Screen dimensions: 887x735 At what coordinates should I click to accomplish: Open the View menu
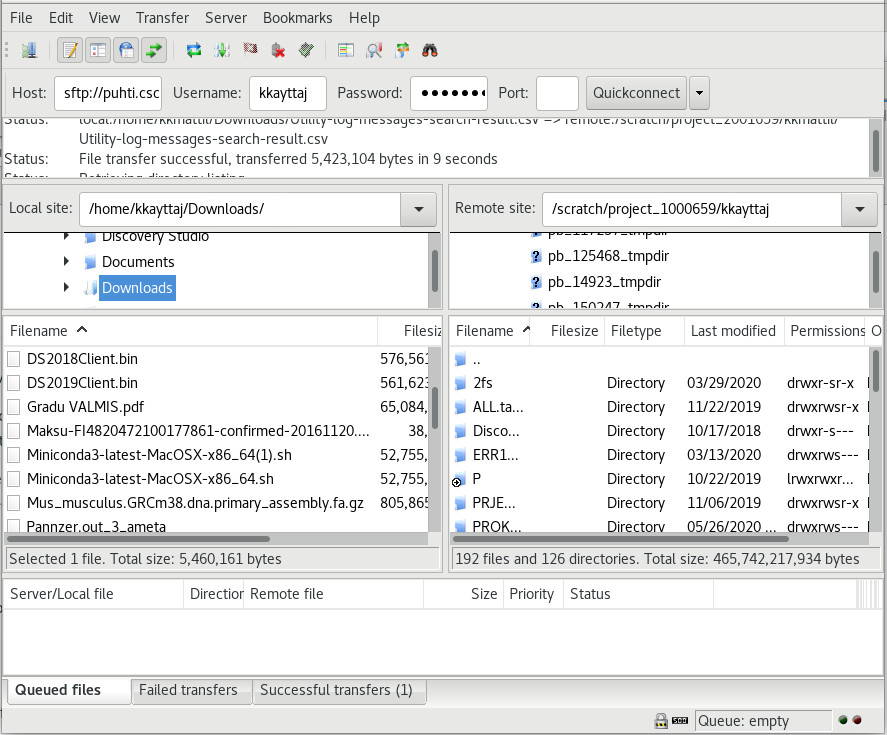point(105,18)
